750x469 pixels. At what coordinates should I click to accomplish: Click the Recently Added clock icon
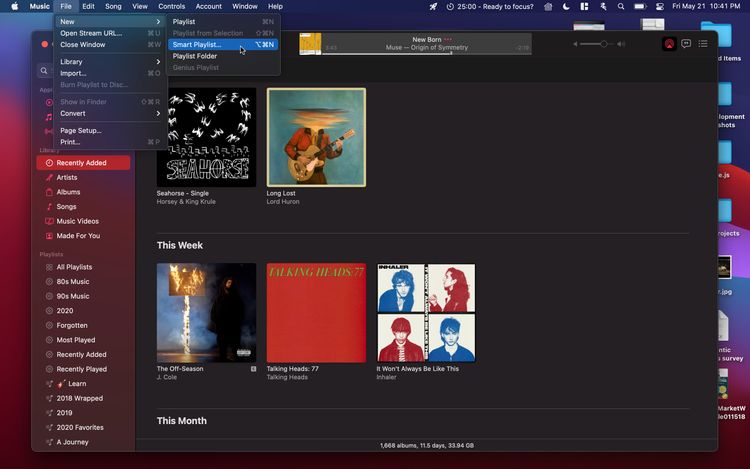click(49, 163)
